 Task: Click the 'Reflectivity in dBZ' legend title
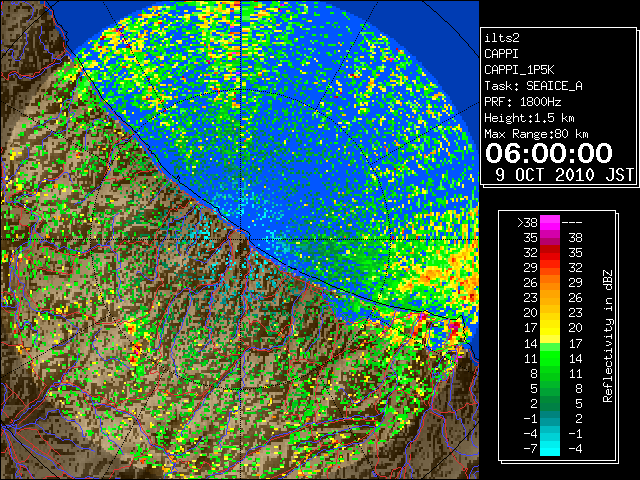(608, 336)
